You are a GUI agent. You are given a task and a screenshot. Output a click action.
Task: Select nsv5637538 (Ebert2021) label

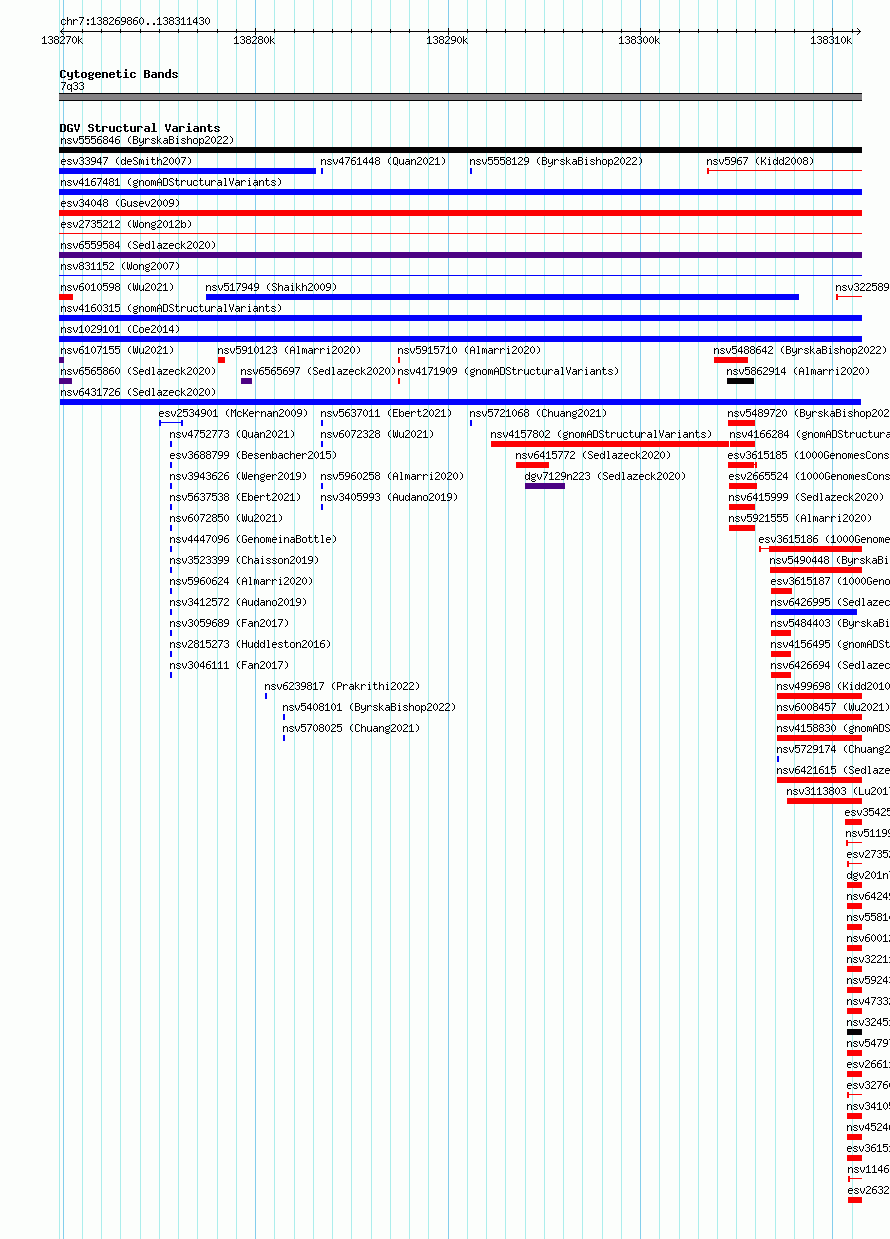pos(235,498)
